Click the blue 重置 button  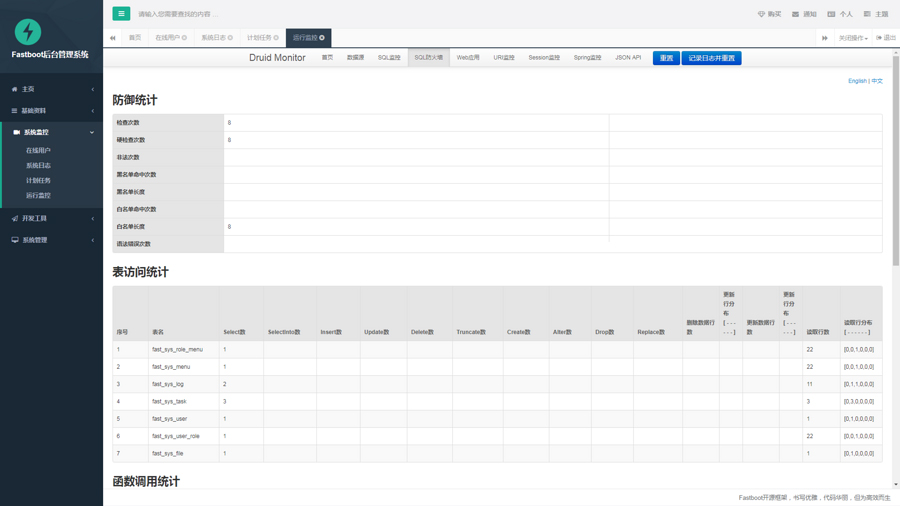coord(666,58)
